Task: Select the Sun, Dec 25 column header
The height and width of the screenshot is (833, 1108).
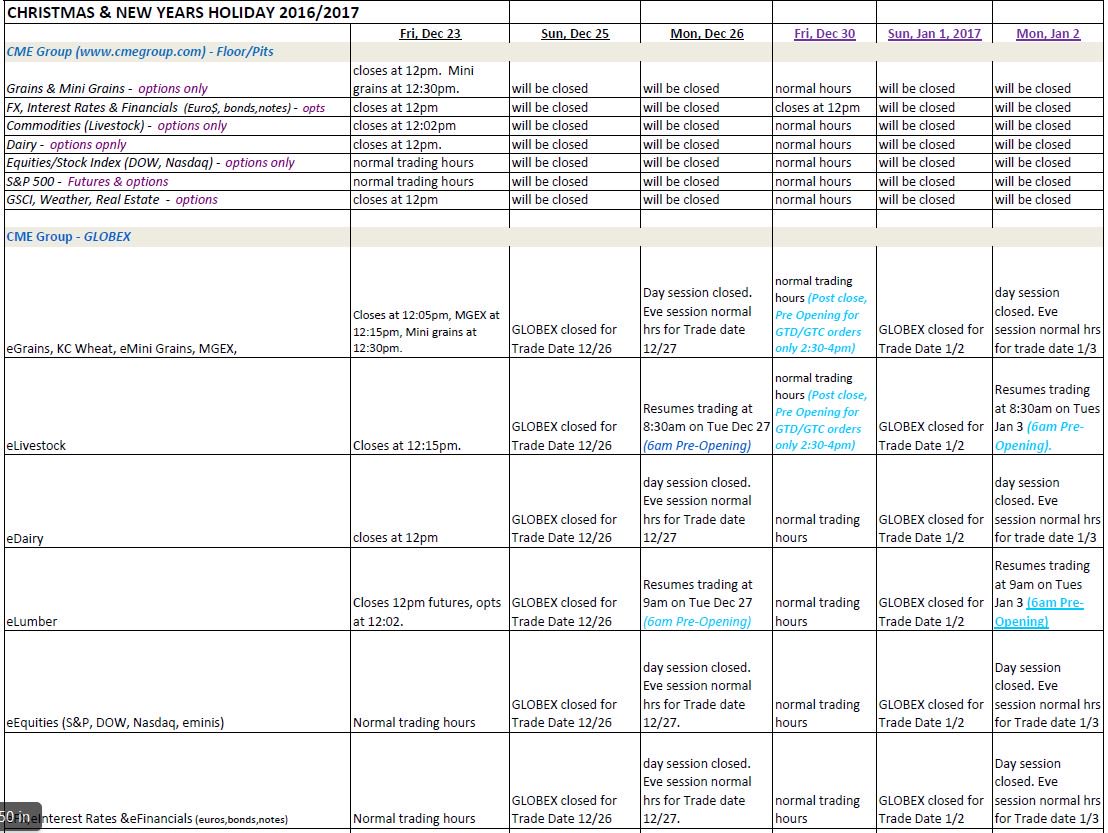Action: tap(574, 33)
